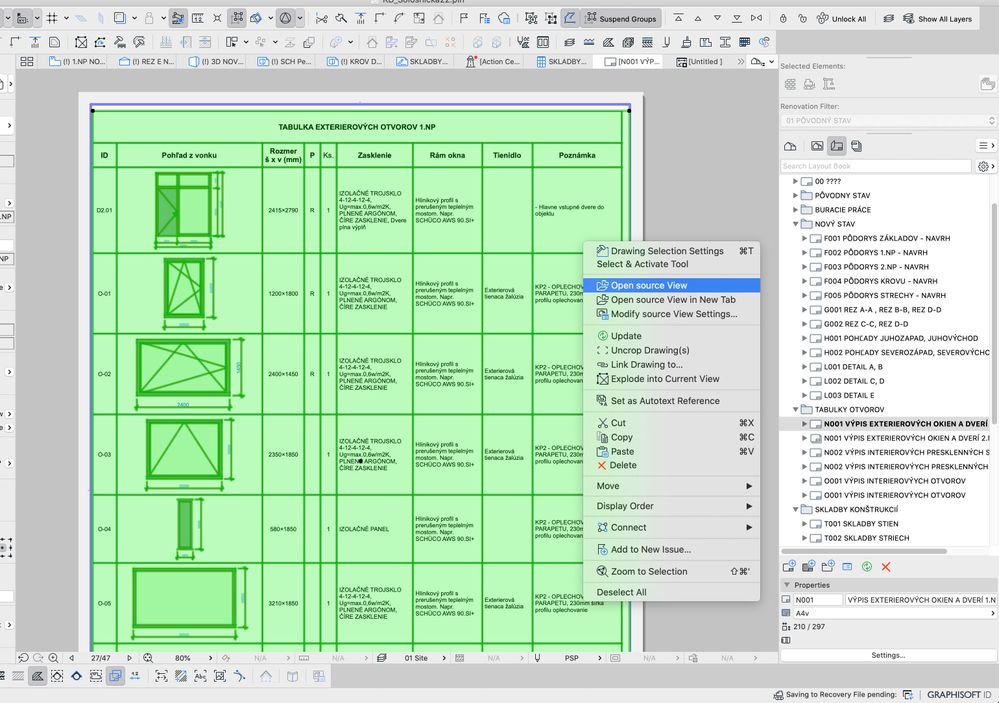Image resolution: width=999 pixels, height=703 pixels.
Task: Click the Unlock All padlock icon
Action: (x=822, y=18)
